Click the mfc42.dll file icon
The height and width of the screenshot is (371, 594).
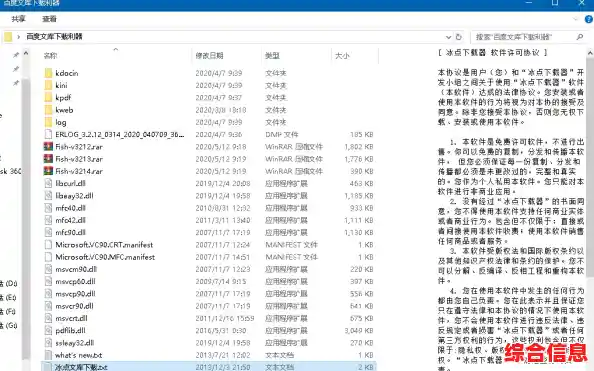point(48,220)
